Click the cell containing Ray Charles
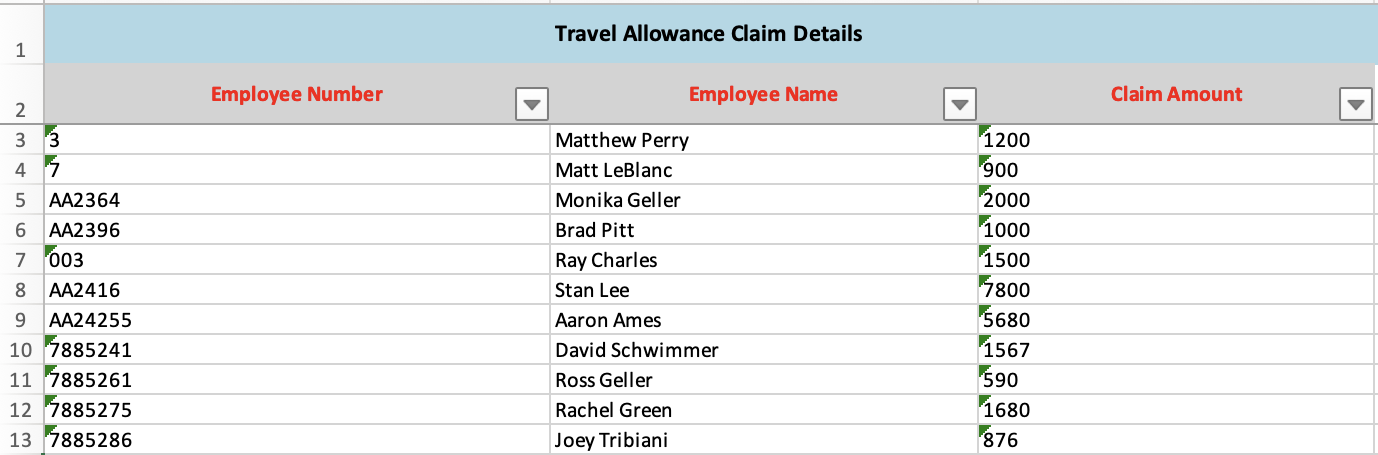 pos(606,260)
